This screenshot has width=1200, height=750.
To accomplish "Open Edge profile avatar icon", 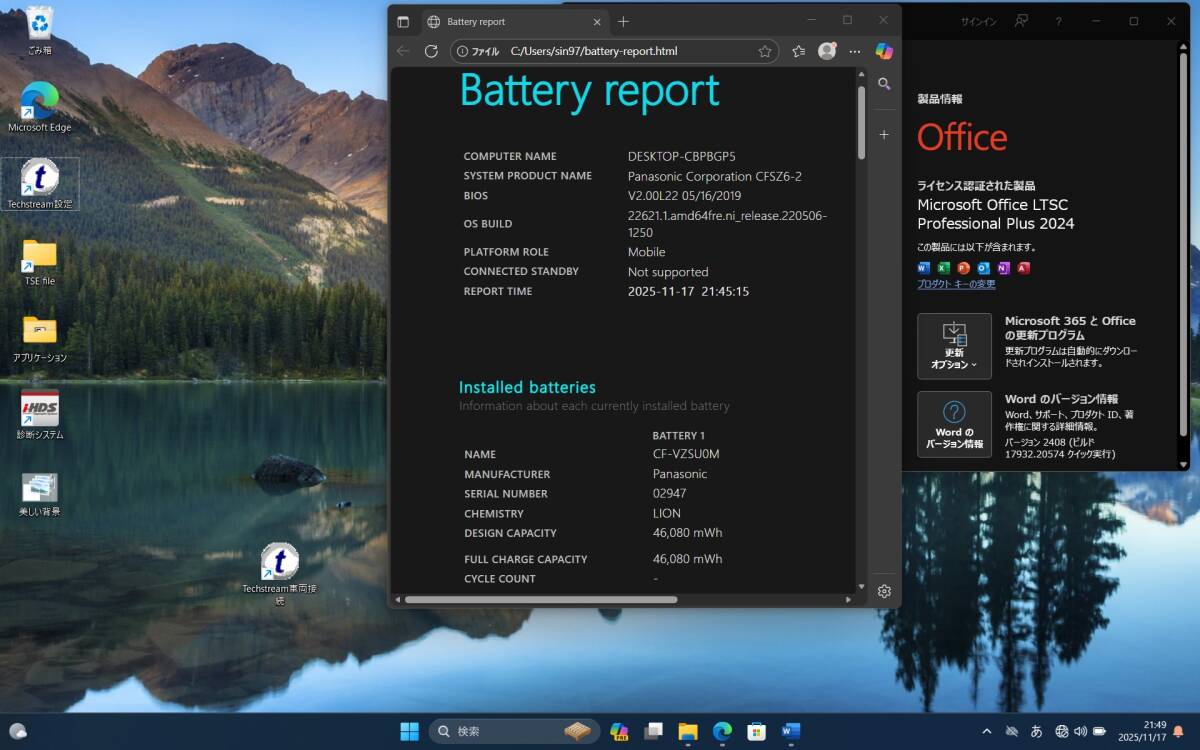I will [x=827, y=51].
